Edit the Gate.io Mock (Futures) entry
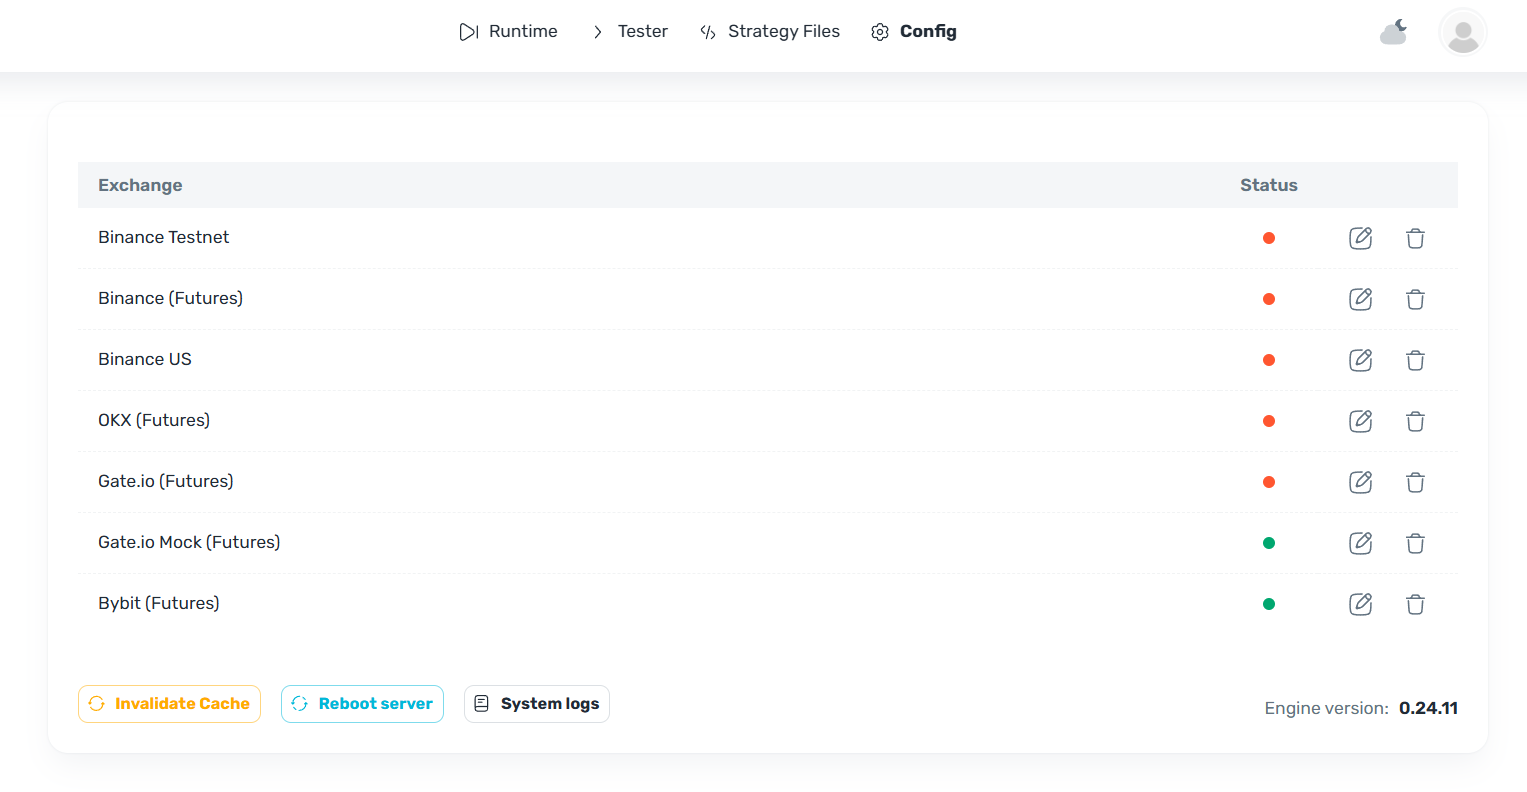 pos(1360,543)
